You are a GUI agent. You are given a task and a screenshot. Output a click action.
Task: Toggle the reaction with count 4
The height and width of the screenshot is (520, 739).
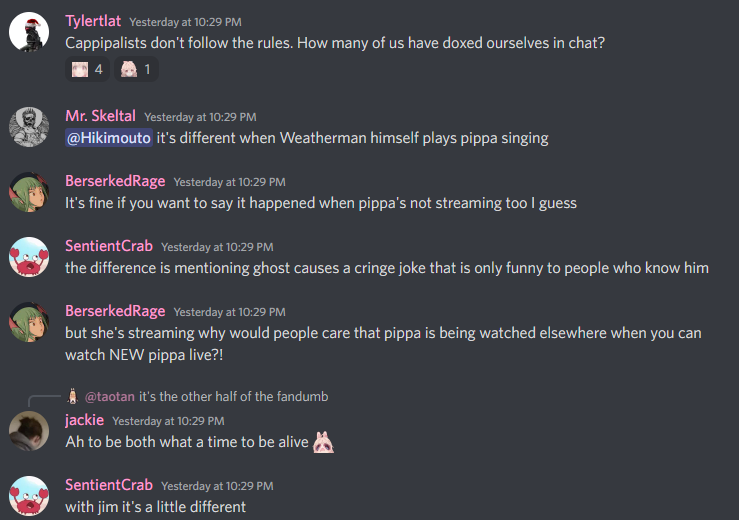click(x=87, y=69)
